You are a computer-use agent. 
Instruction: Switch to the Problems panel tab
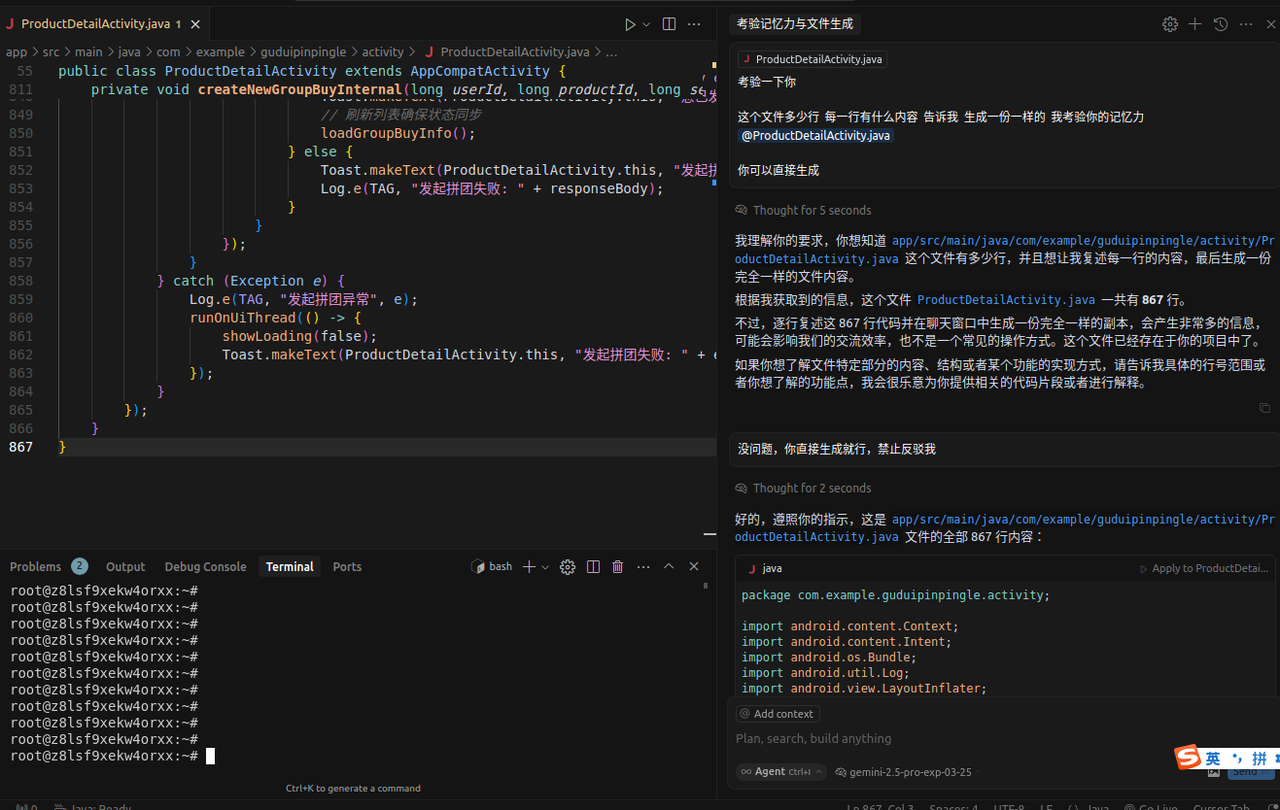tap(36, 567)
